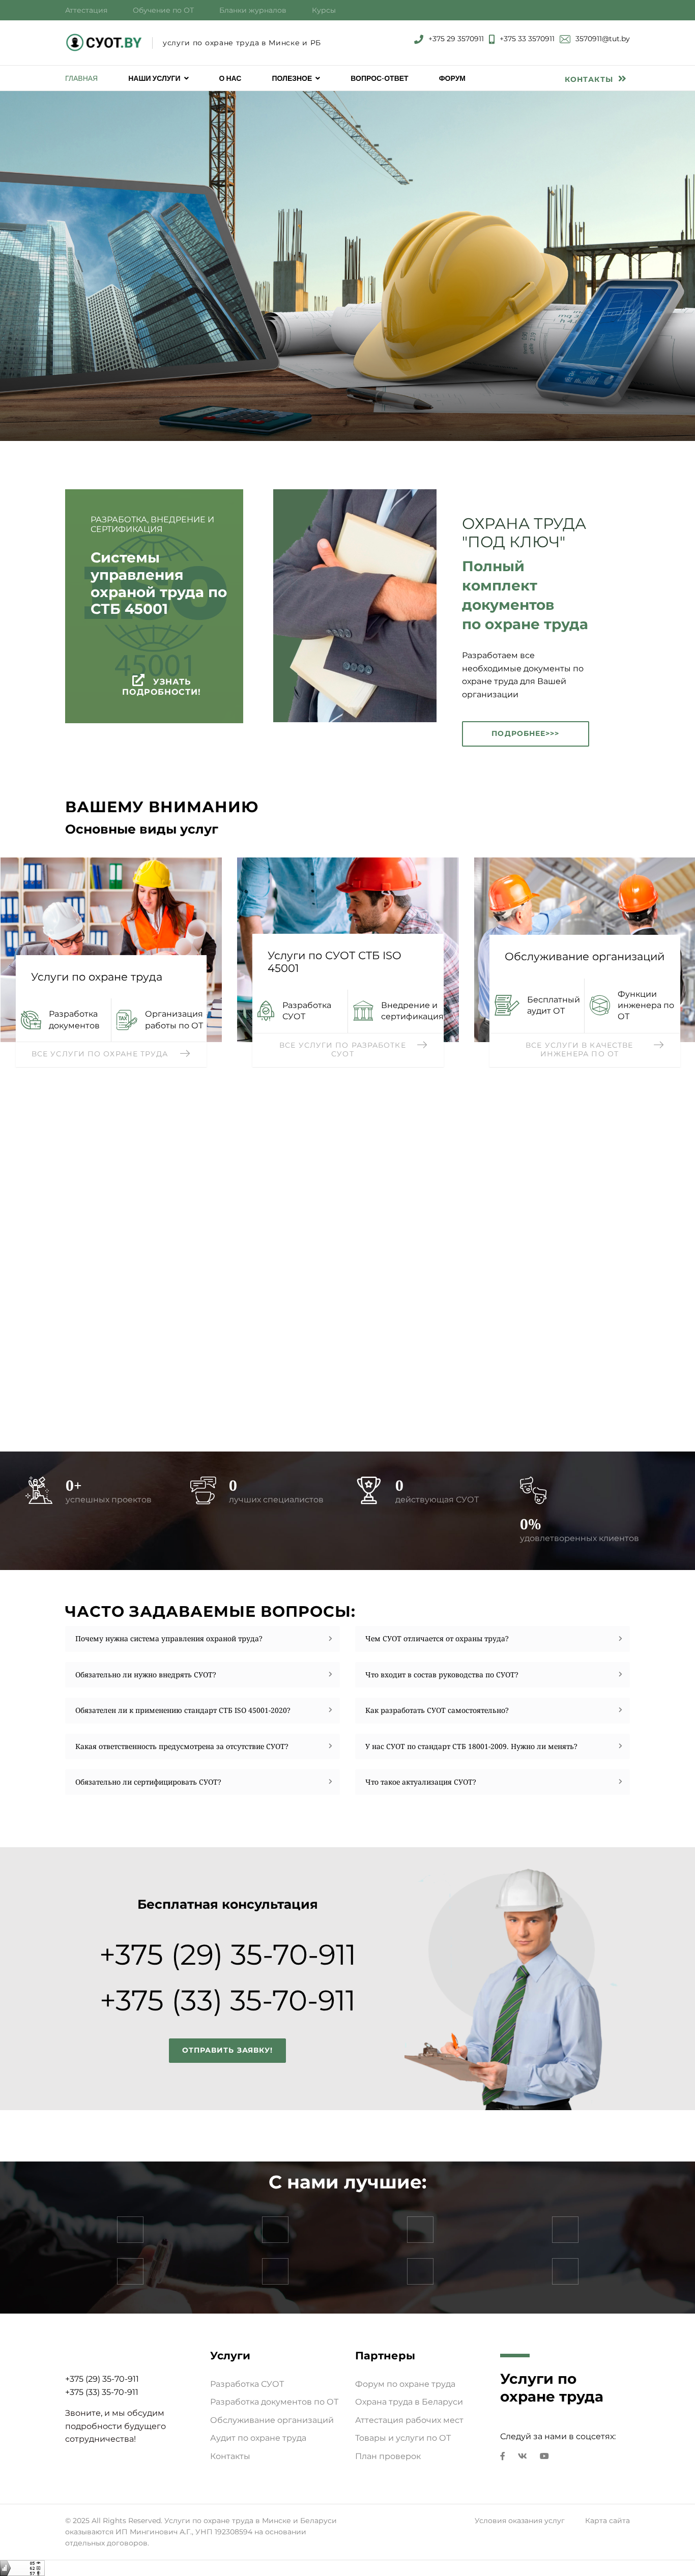Click the действующая СУОТ trophy icon
Image resolution: width=695 pixels, height=2576 pixels.
pyautogui.click(x=369, y=1490)
